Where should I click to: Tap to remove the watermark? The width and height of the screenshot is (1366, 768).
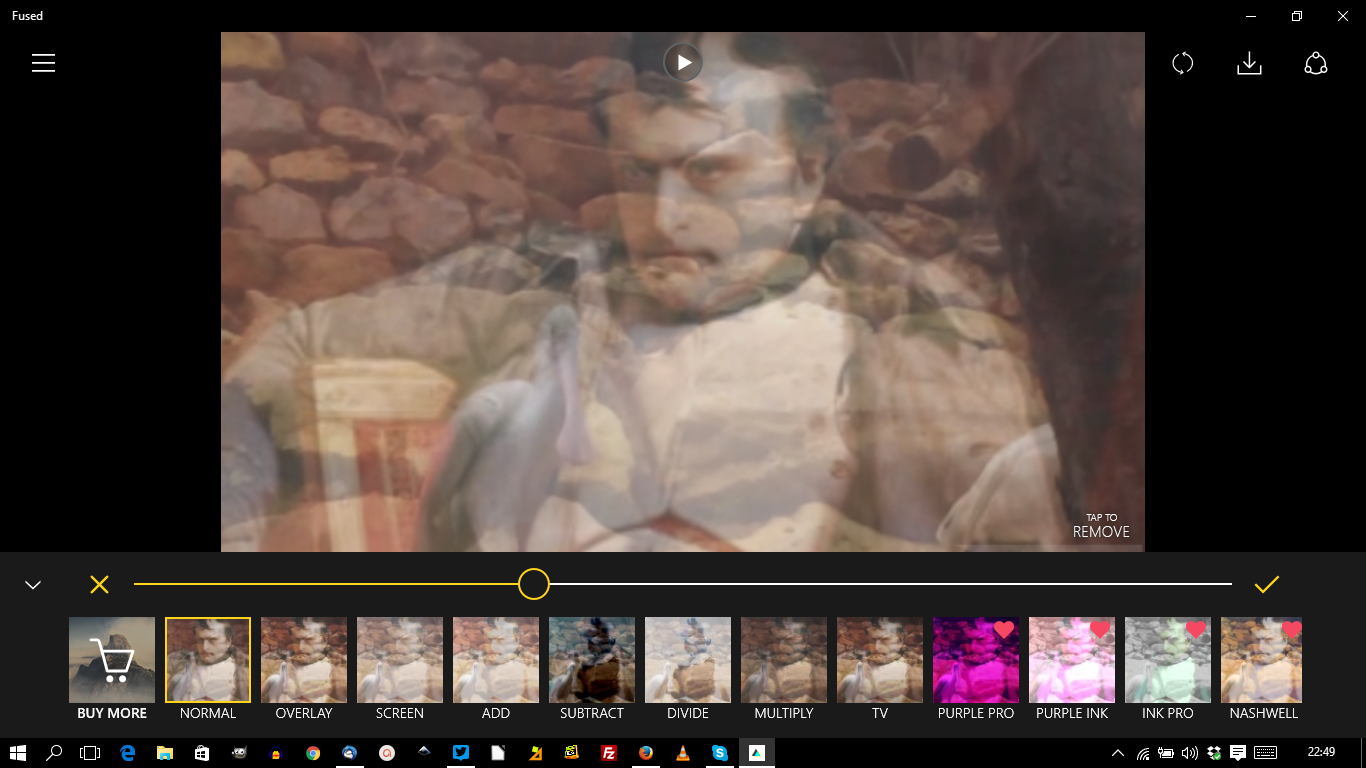1101,526
